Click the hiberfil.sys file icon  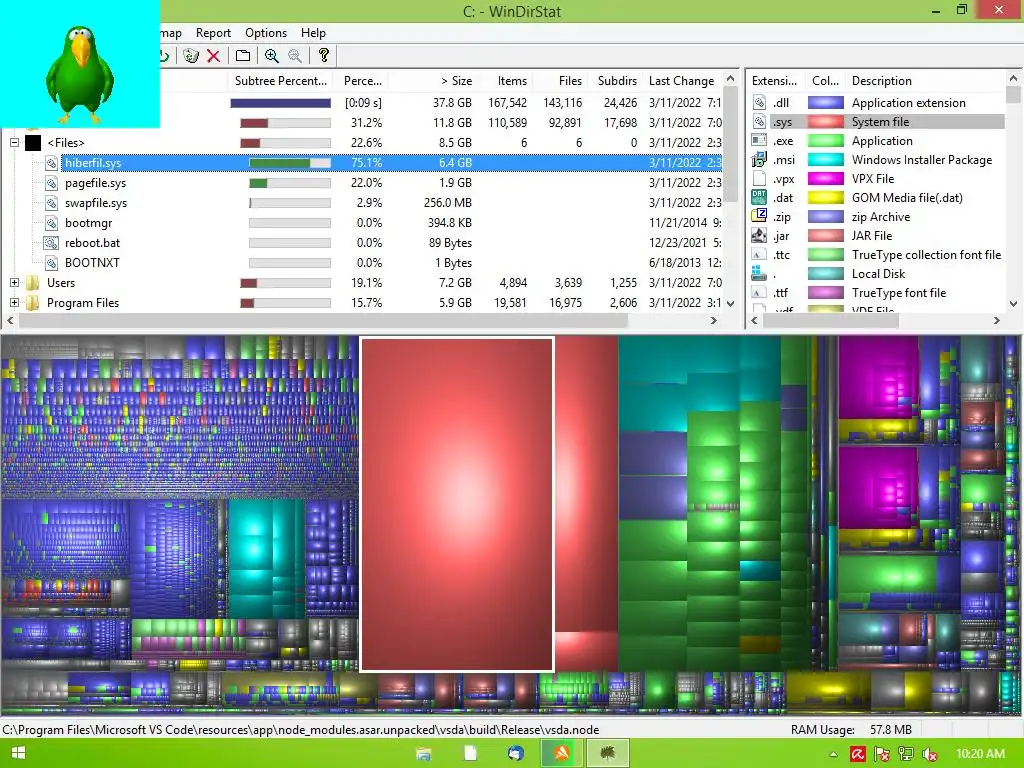pos(52,163)
